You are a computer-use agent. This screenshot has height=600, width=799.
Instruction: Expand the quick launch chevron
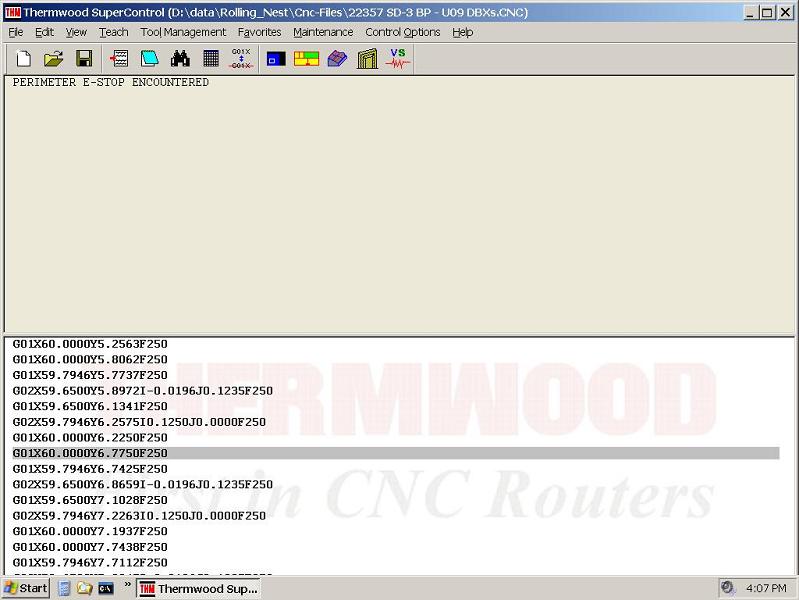(x=127, y=585)
